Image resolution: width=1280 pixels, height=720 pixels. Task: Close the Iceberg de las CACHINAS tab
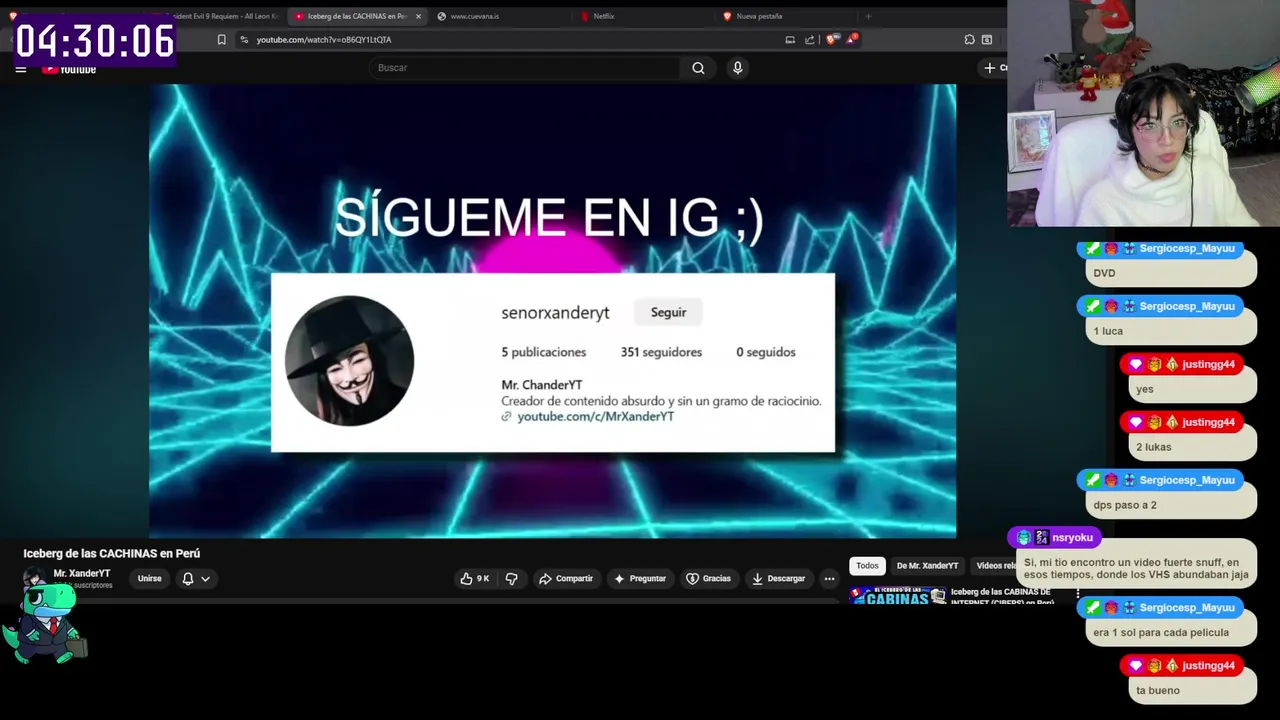tap(418, 16)
